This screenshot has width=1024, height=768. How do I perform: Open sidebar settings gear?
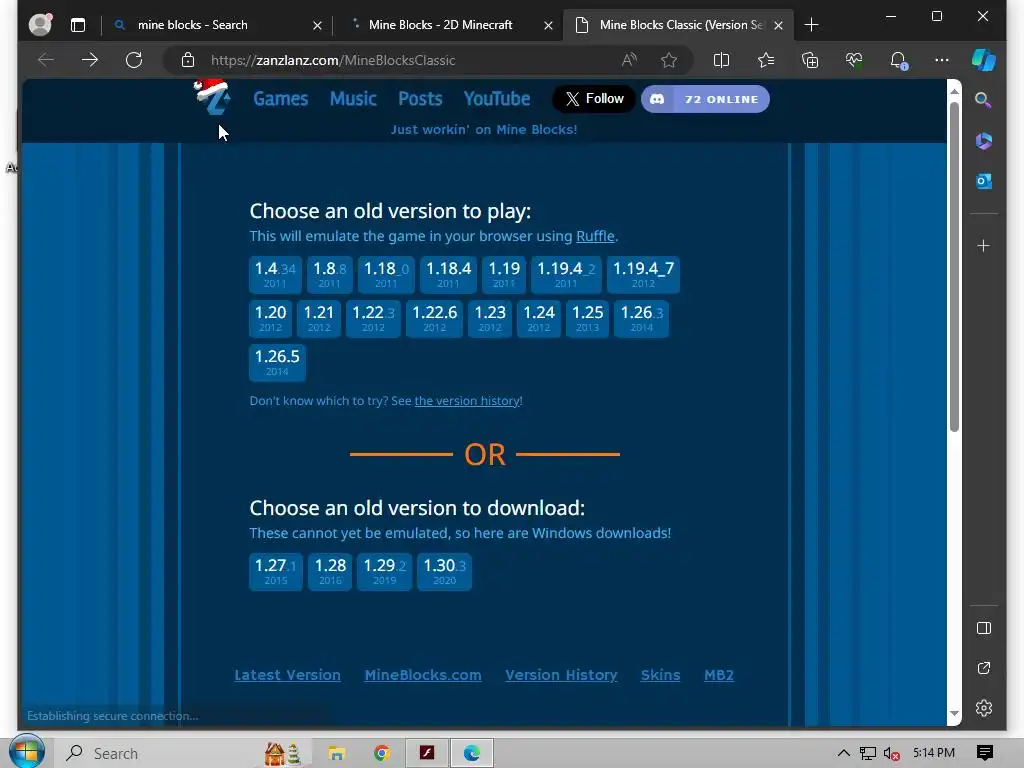click(x=984, y=708)
